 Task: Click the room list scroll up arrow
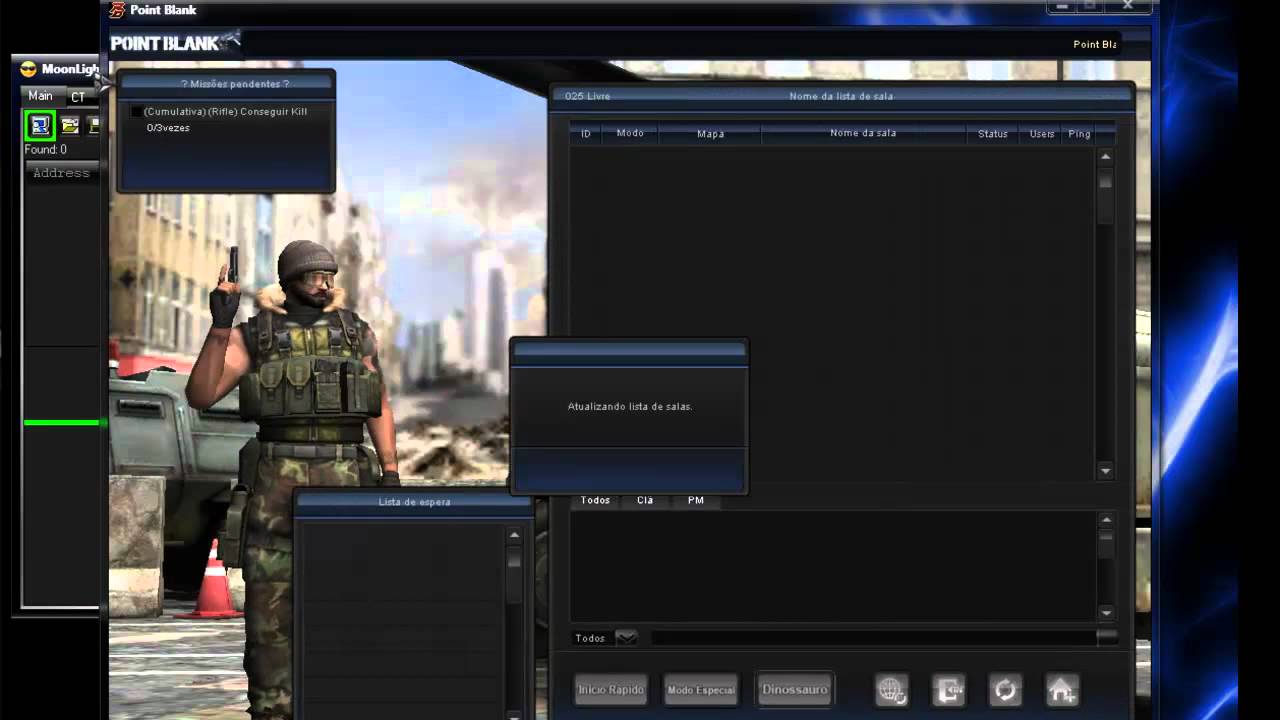coord(1105,157)
